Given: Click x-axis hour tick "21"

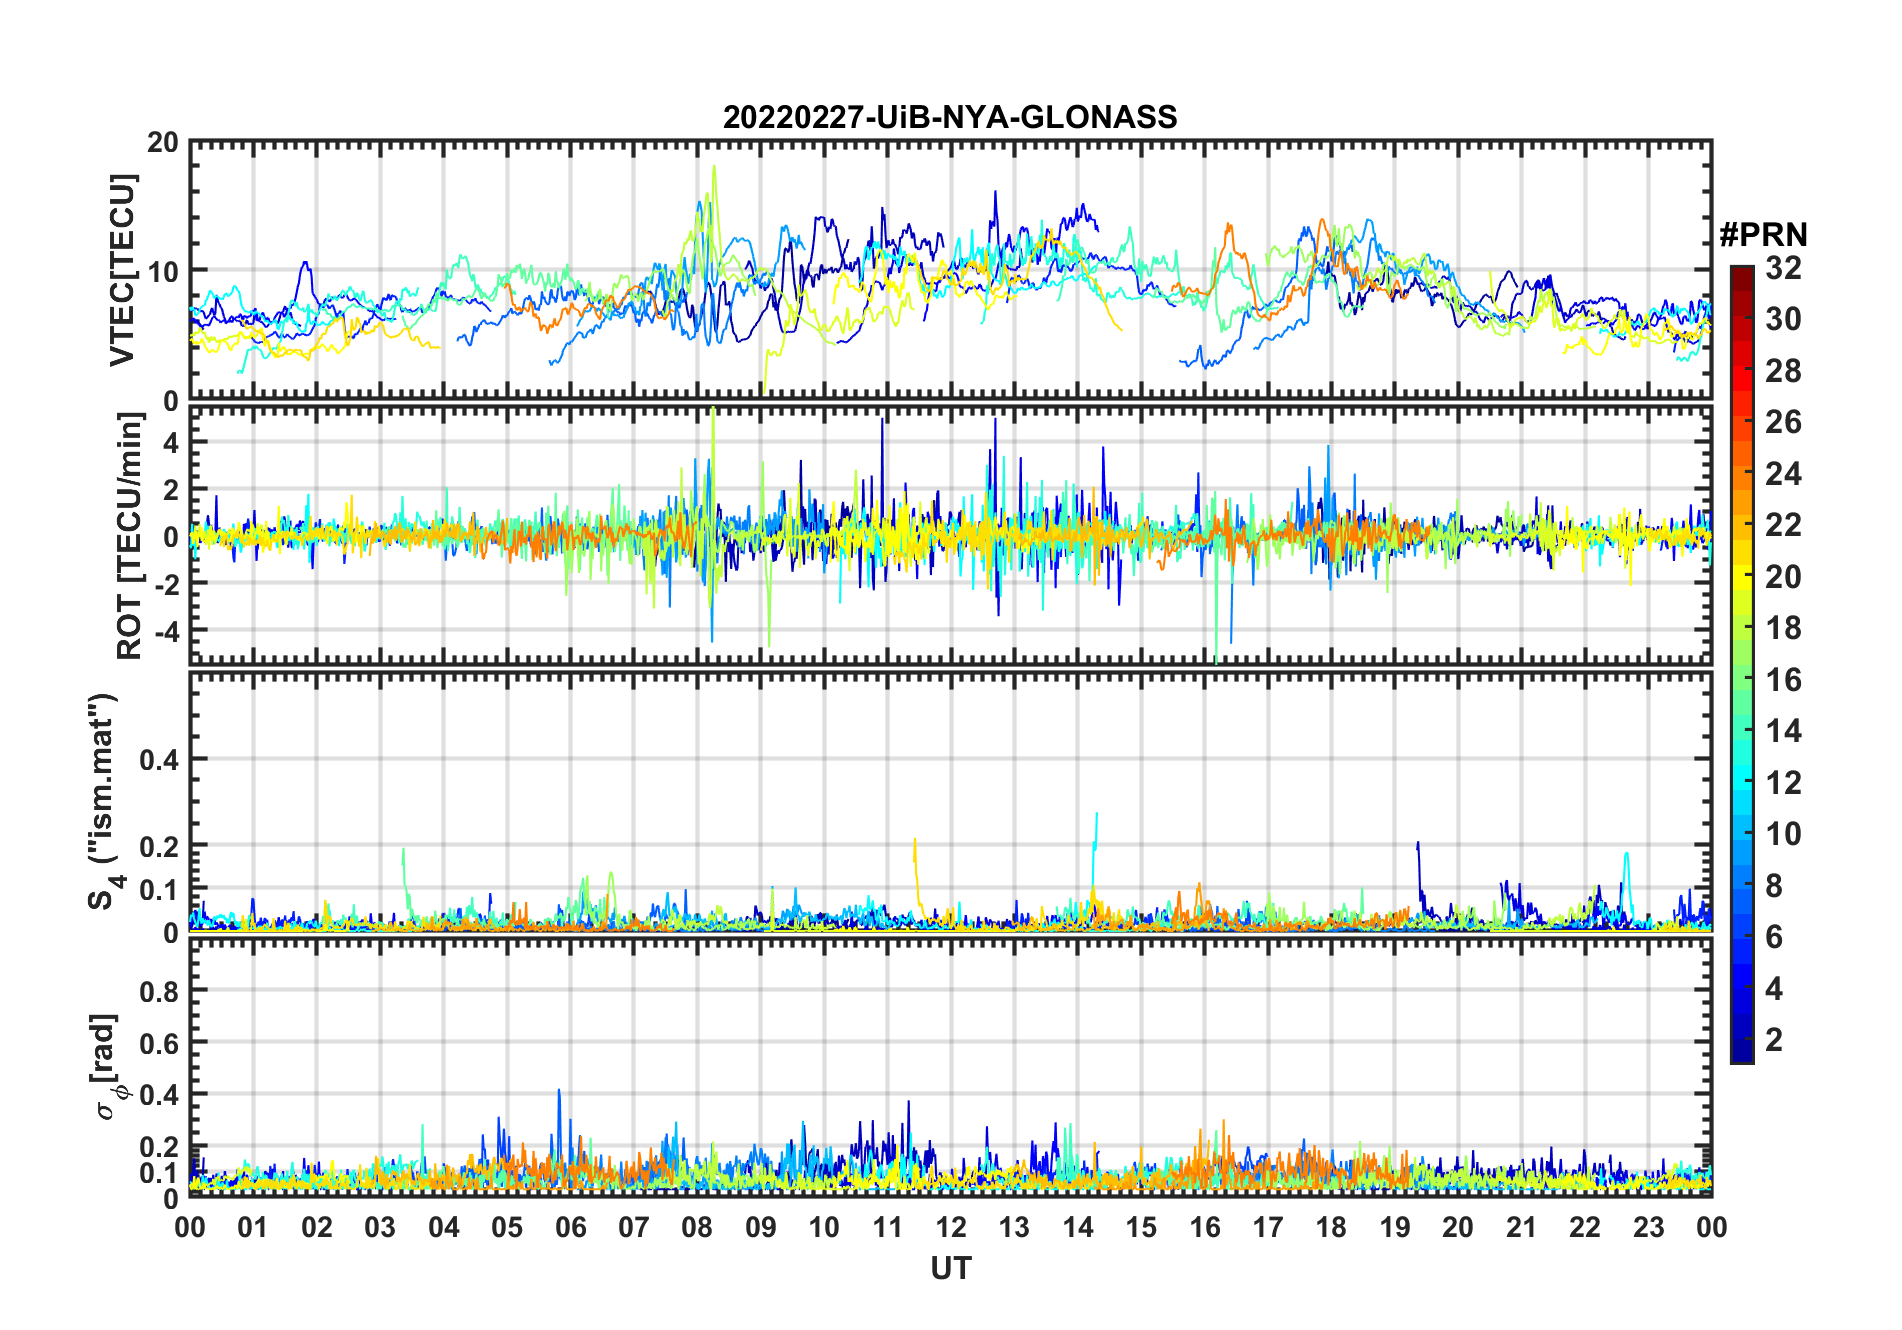Looking at the screenshot, I should 1521,1227.
